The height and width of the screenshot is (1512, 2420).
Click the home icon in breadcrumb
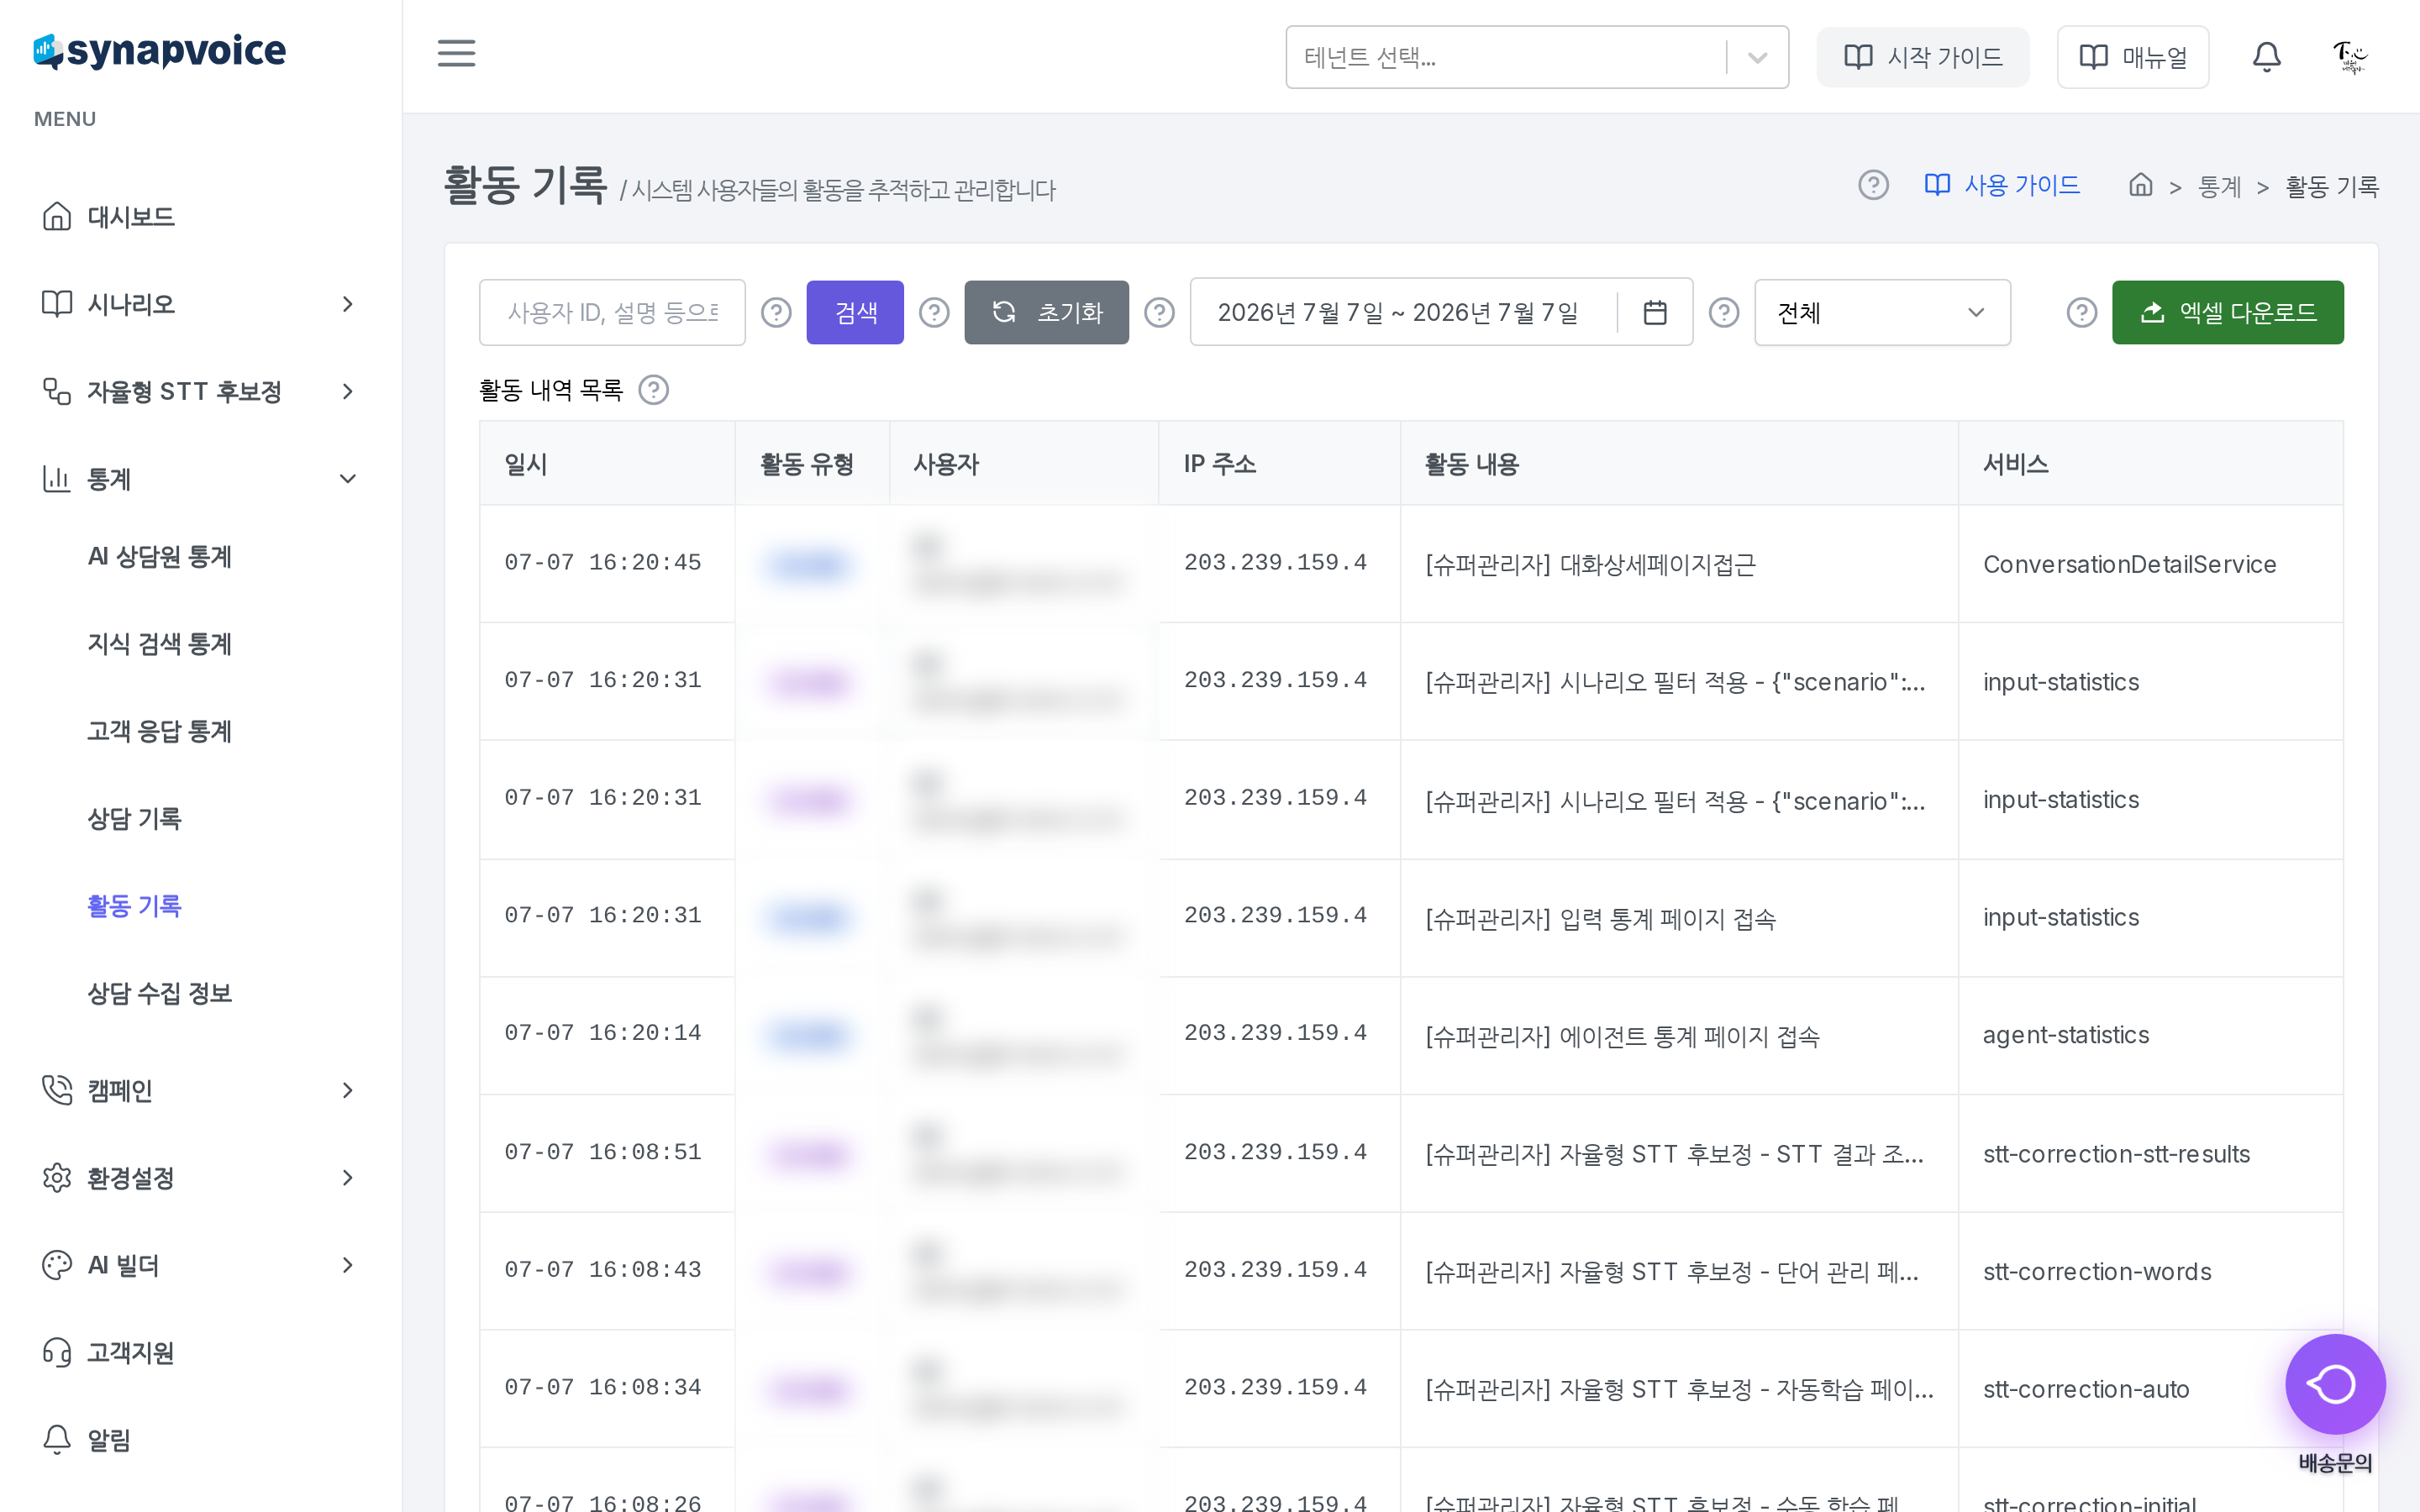point(2140,185)
